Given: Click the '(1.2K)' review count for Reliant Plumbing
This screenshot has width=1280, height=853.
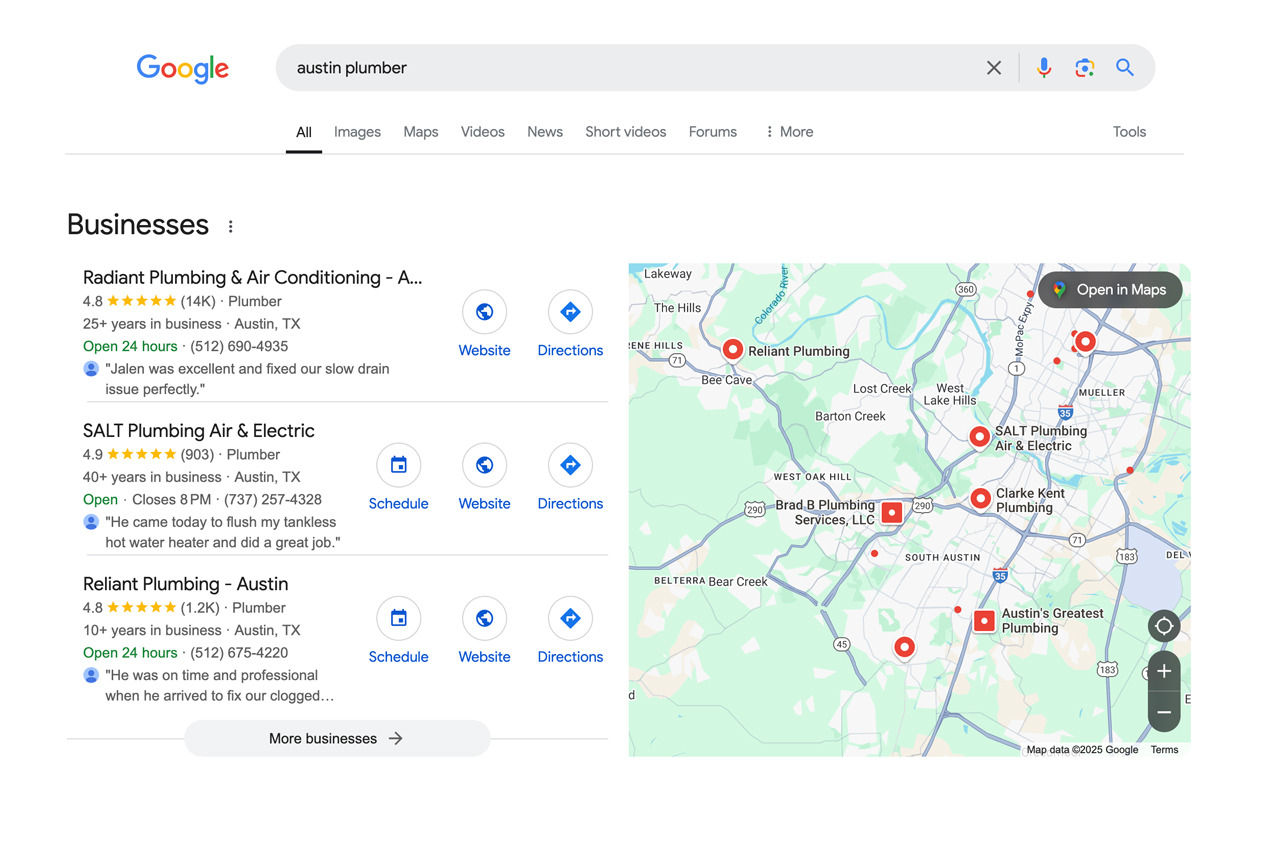Looking at the screenshot, I should click(x=201, y=607).
